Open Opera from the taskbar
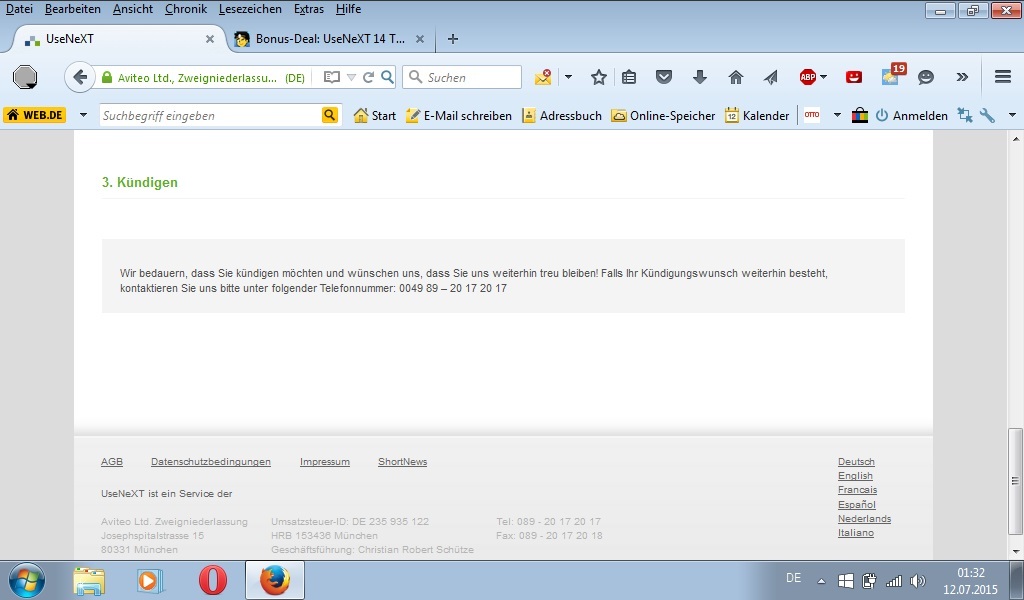Viewport: 1024px width, 600px height. [x=212, y=580]
